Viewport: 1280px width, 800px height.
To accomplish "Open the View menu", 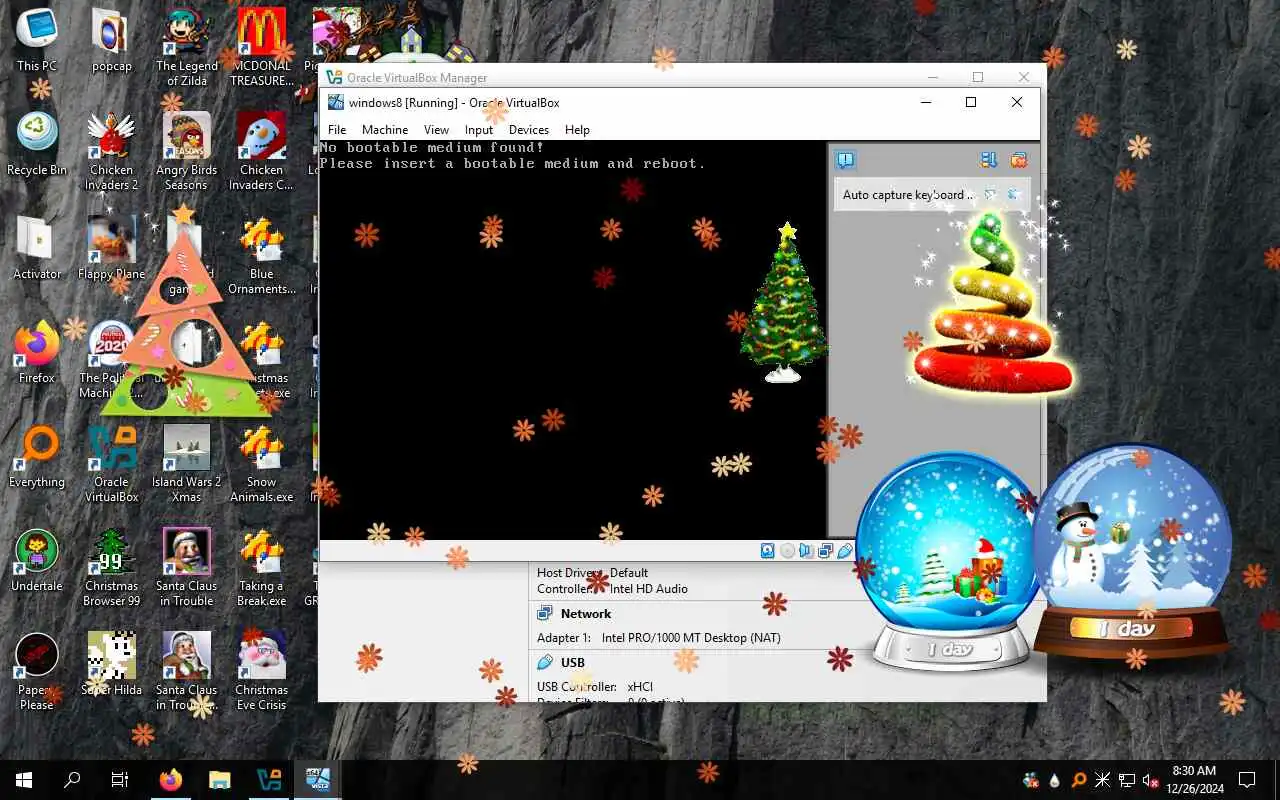I will [x=436, y=130].
